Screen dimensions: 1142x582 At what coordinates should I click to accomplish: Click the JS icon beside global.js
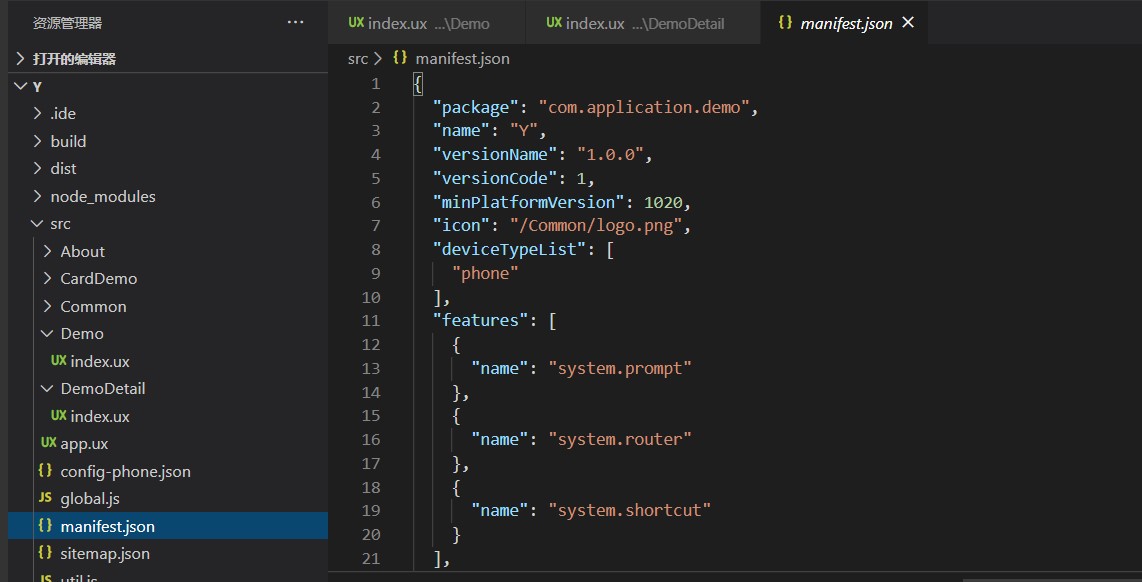45,498
